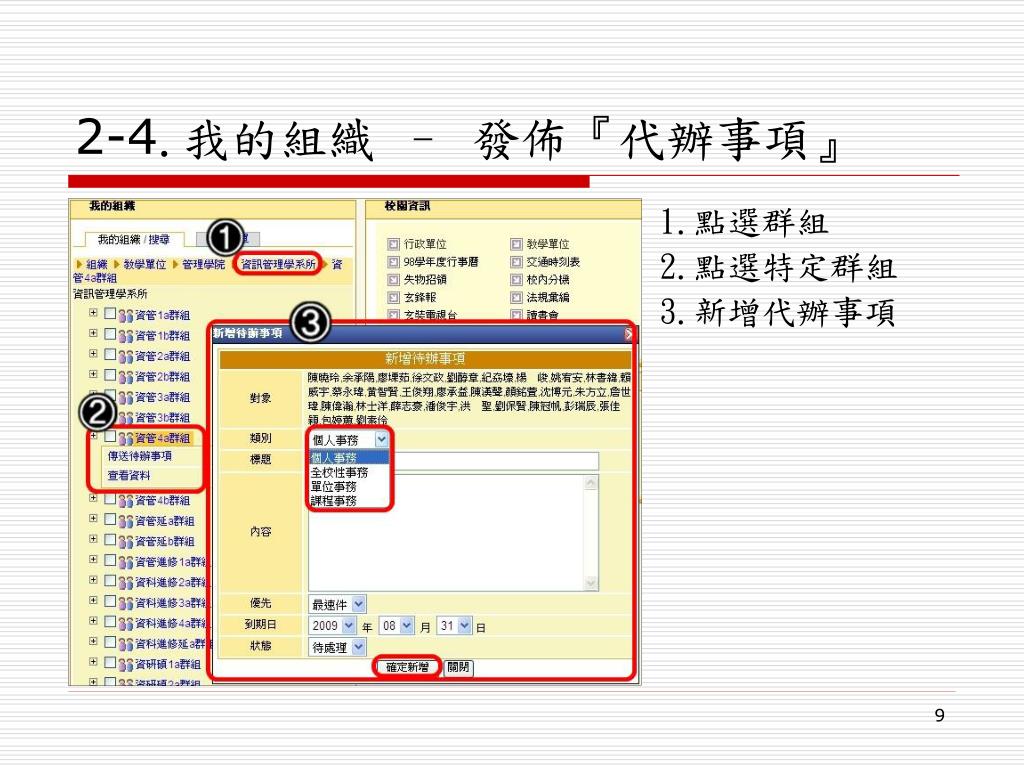Click the 98學年度行事曆 icon

click(x=393, y=263)
